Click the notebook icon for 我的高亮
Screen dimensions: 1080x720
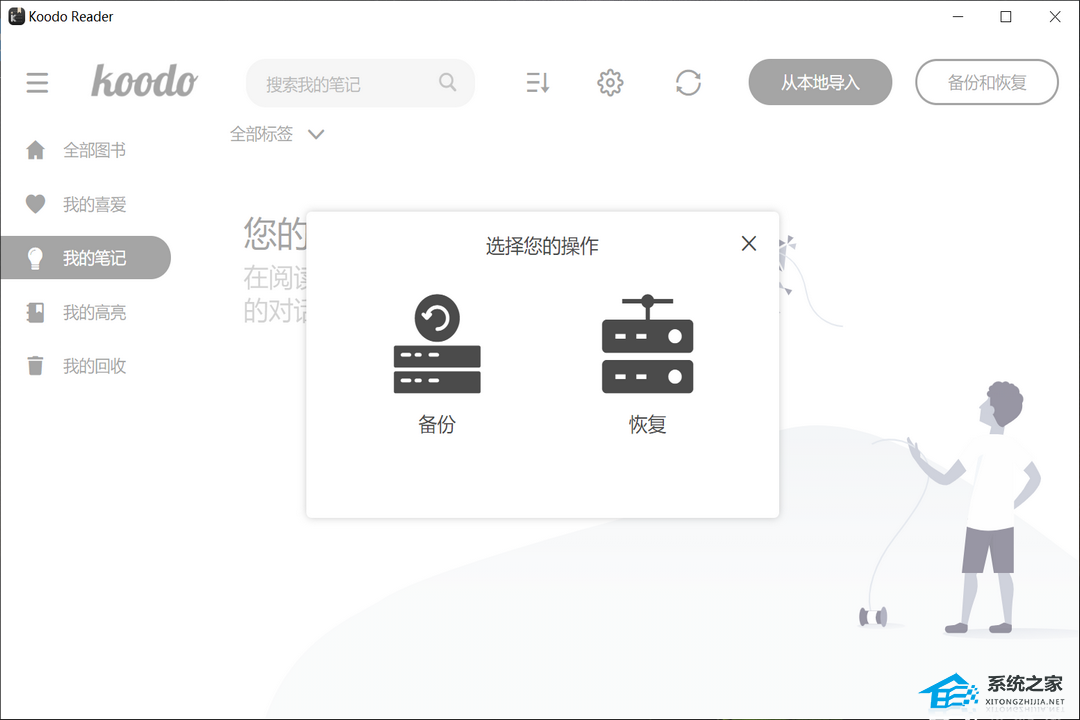(x=36, y=312)
